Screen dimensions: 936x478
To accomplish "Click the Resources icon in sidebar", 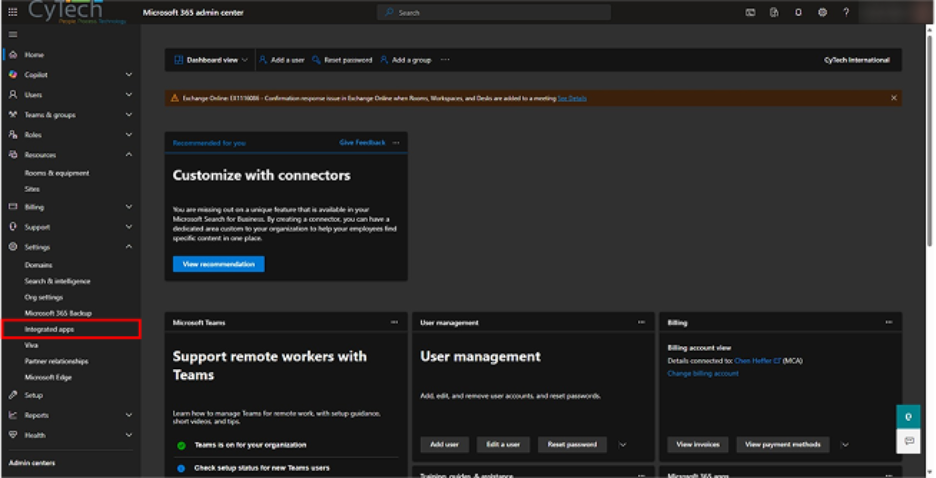I will coord(13,155).
